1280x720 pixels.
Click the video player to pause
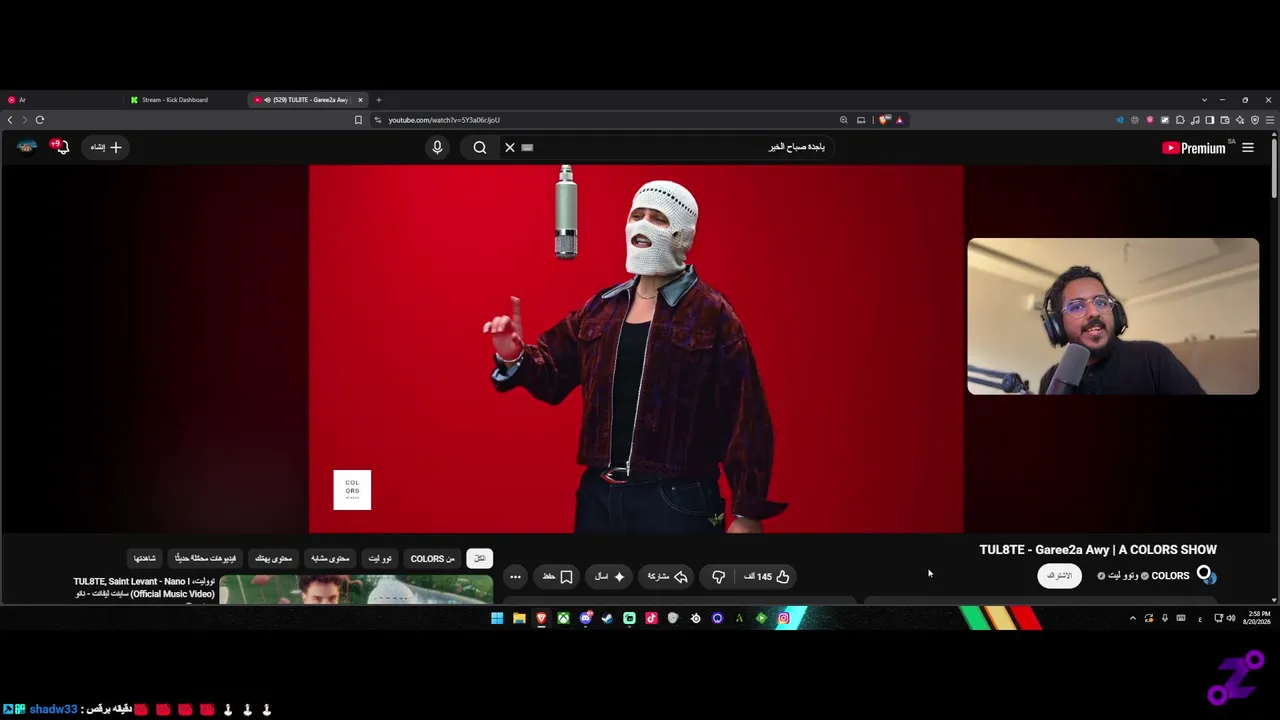pyautogui.click(x=636, y=349)
